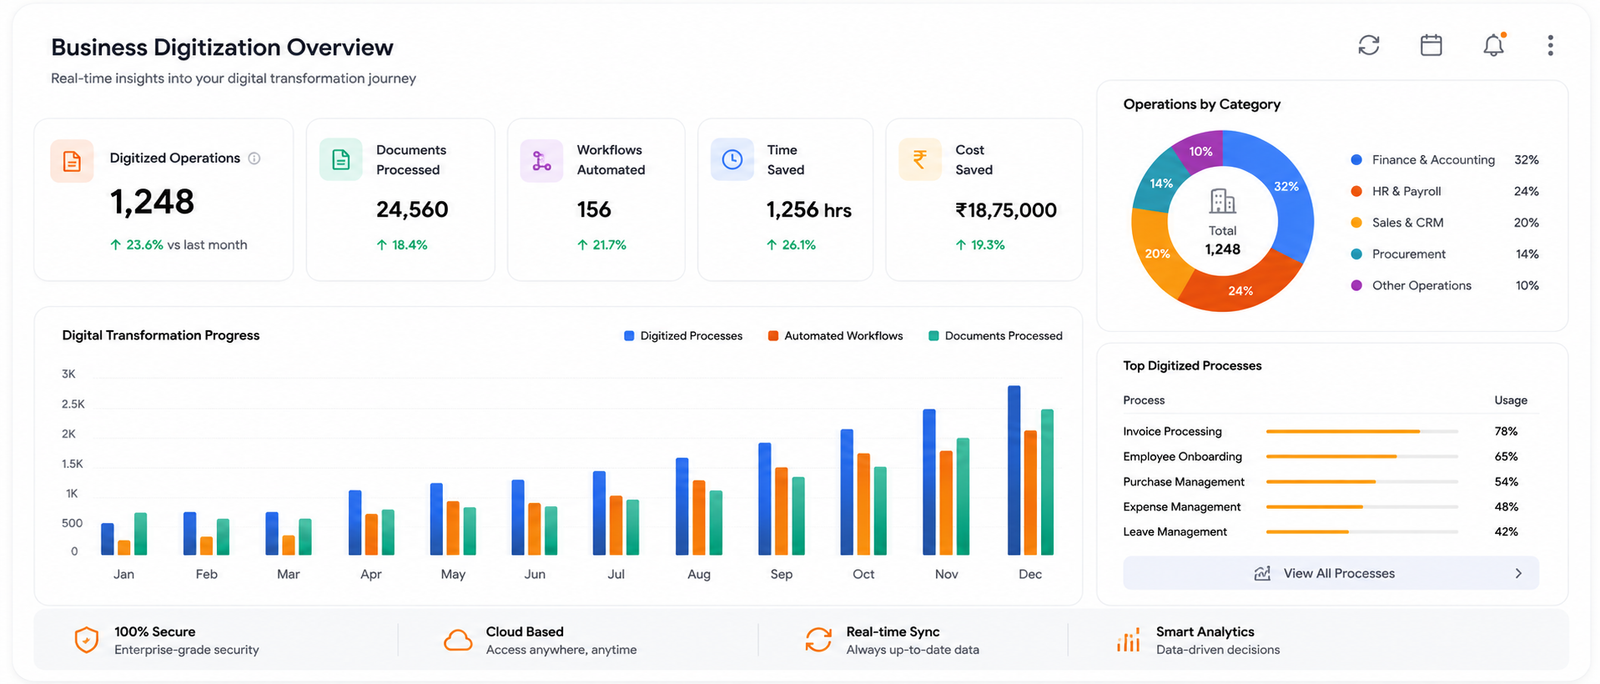This screenshot has width=1600, height=684.
Task: Toggle Automated Workflows legend series
Action: (x=835, y=336)
